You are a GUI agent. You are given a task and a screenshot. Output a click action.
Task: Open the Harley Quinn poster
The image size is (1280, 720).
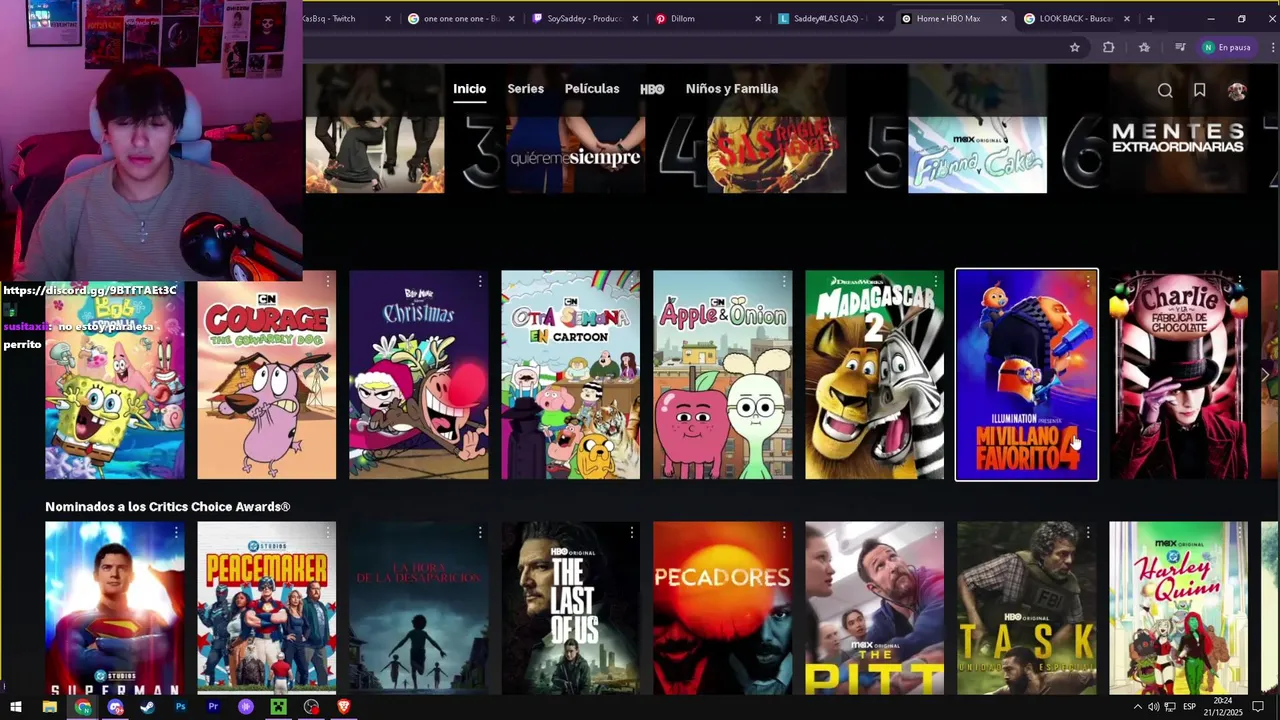1179,608
